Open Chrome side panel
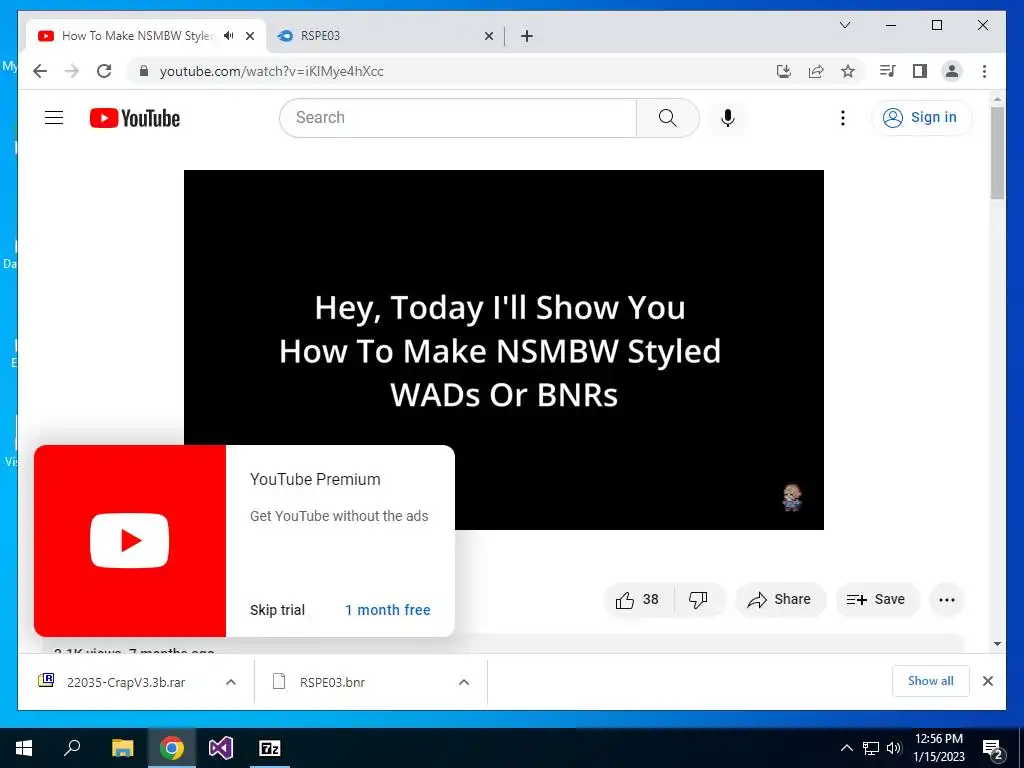 pyautogui.click(x=920, y=71)
